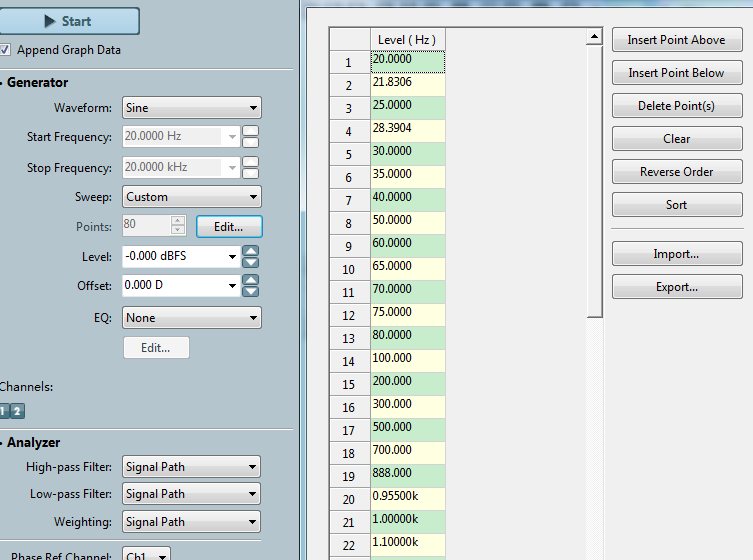Viewport: 753px width, 560px height.
Task: Click Delete Point(s) button
Action: point(677,106)
